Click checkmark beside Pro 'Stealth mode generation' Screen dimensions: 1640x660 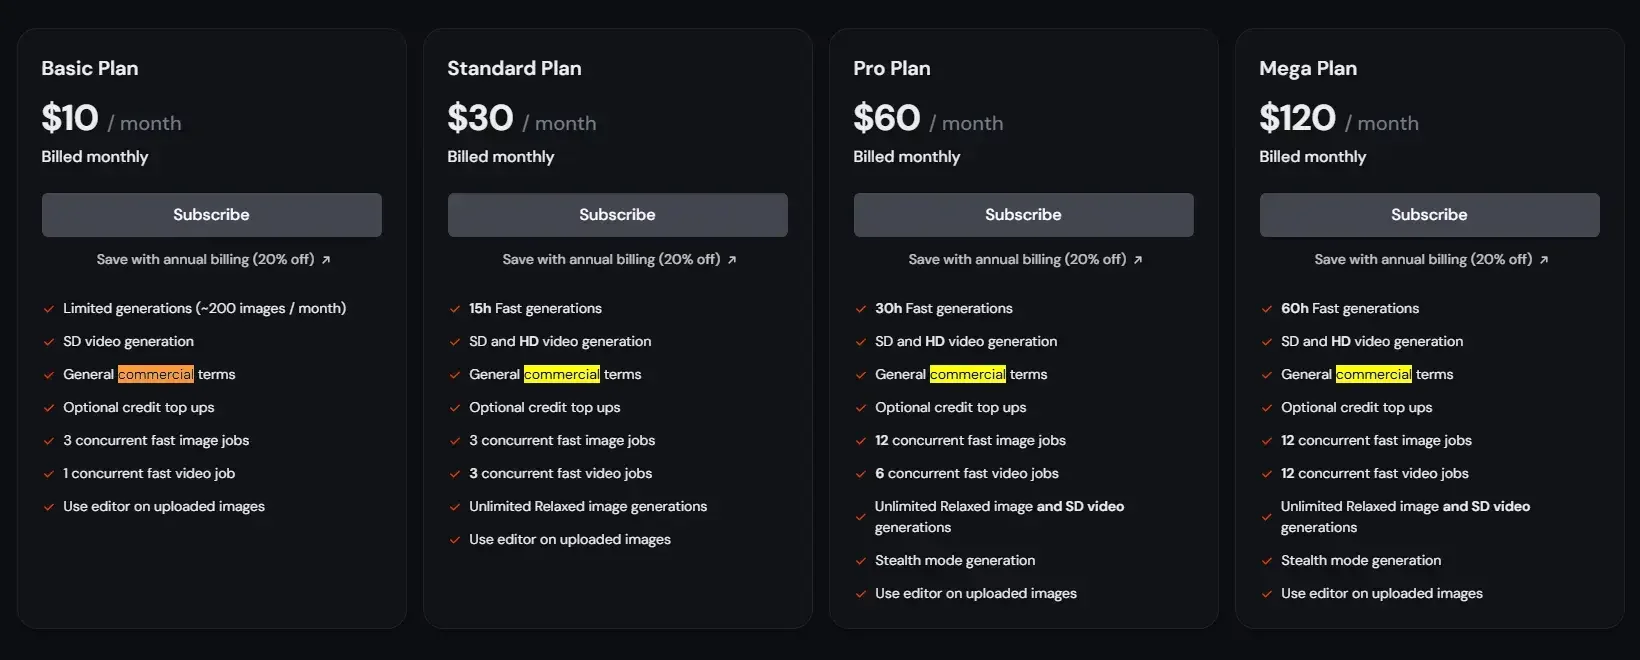861,561
